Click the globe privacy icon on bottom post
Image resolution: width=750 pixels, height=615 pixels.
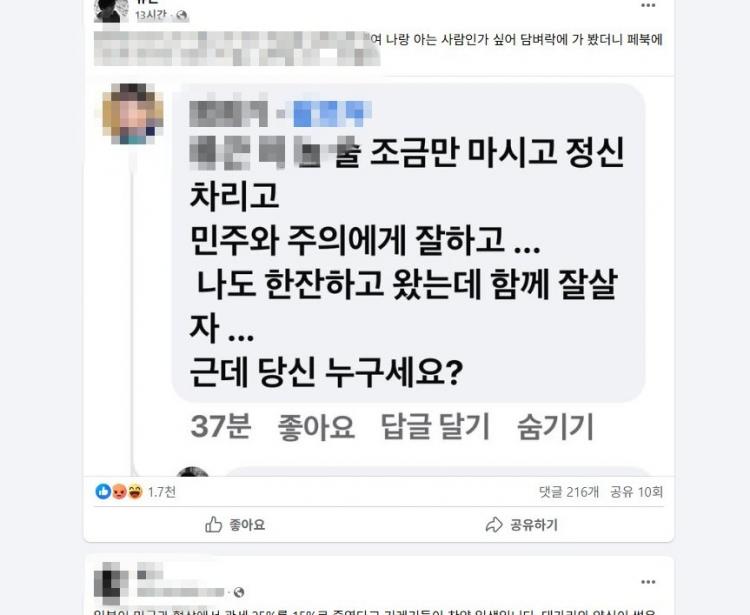click(x=239, y=593)
